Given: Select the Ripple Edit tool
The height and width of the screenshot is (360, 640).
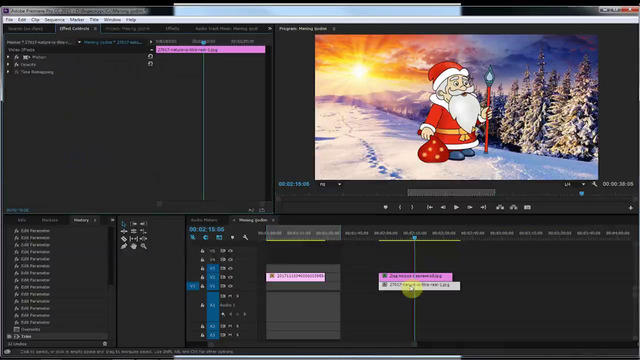Looking at the screenshot, I should click(x=124, y=231).
